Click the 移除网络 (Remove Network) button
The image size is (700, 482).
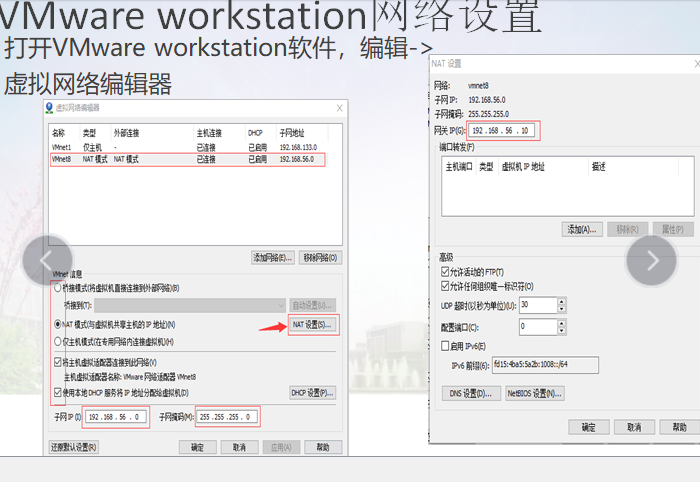[x=321, y=258]
